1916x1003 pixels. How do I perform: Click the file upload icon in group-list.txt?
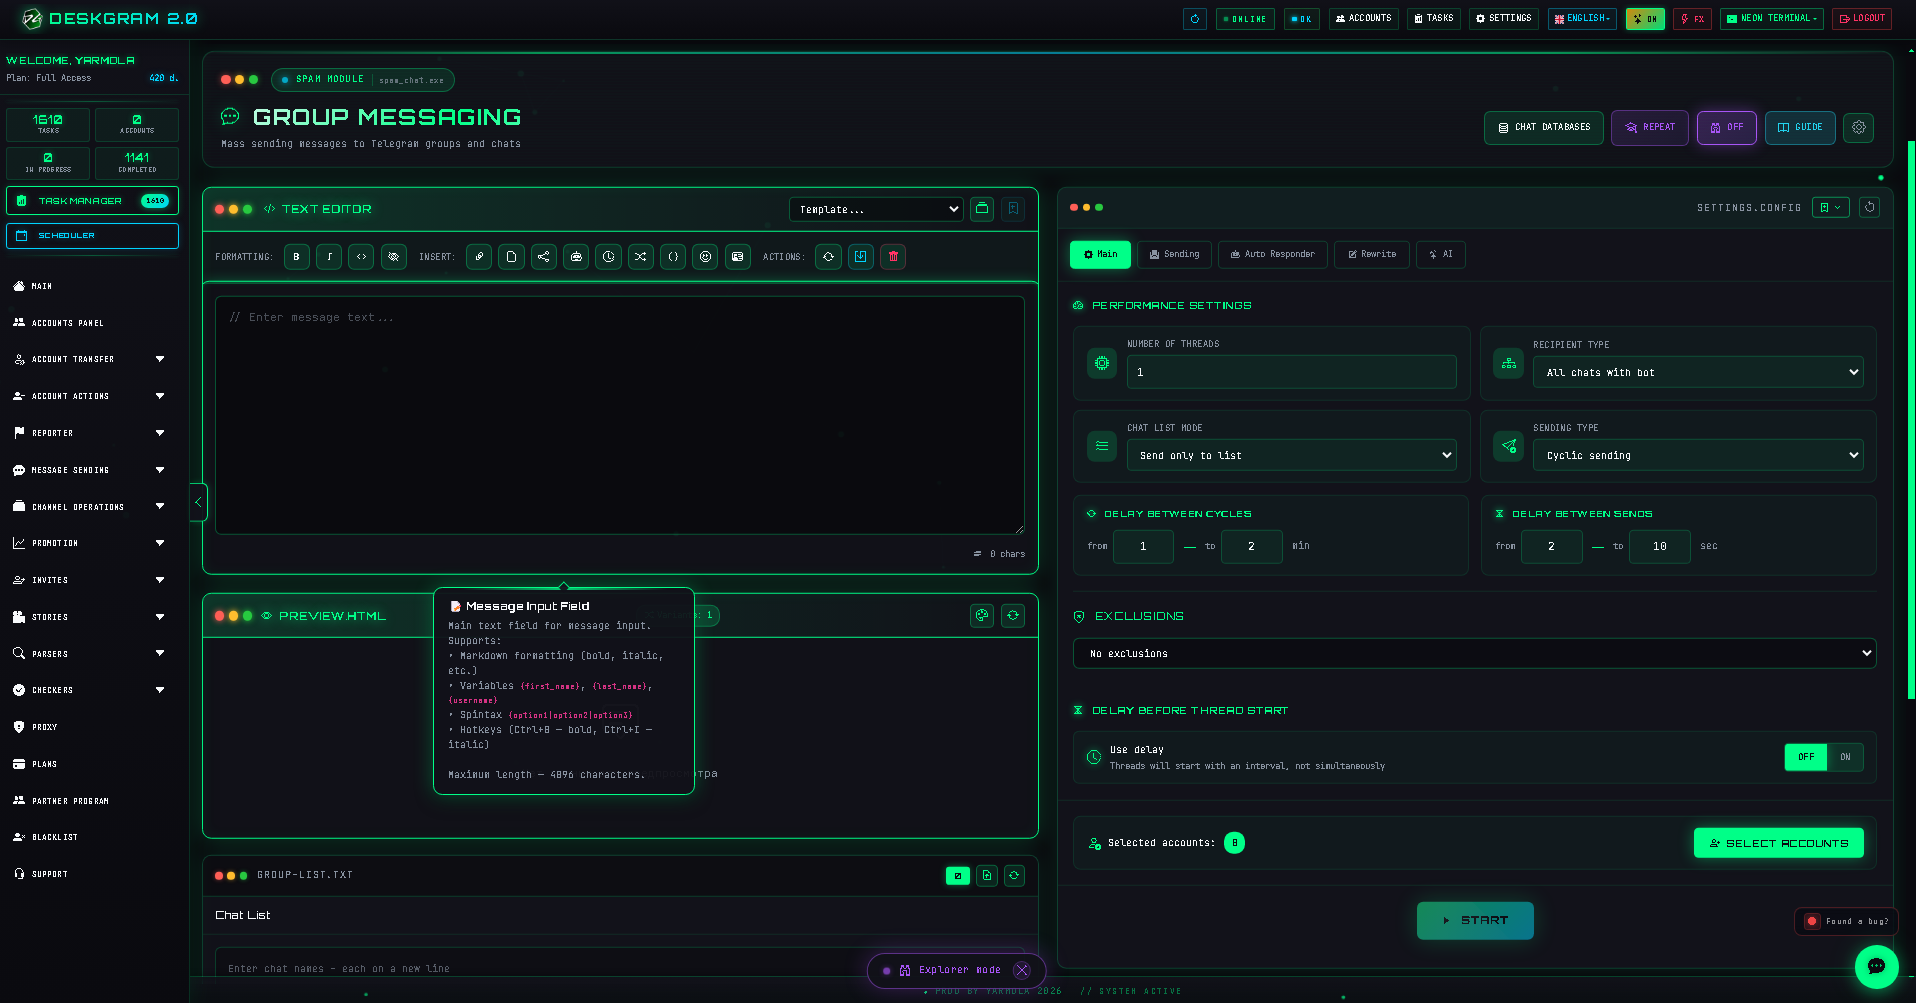pyautogui.click(x=987, y=876)
